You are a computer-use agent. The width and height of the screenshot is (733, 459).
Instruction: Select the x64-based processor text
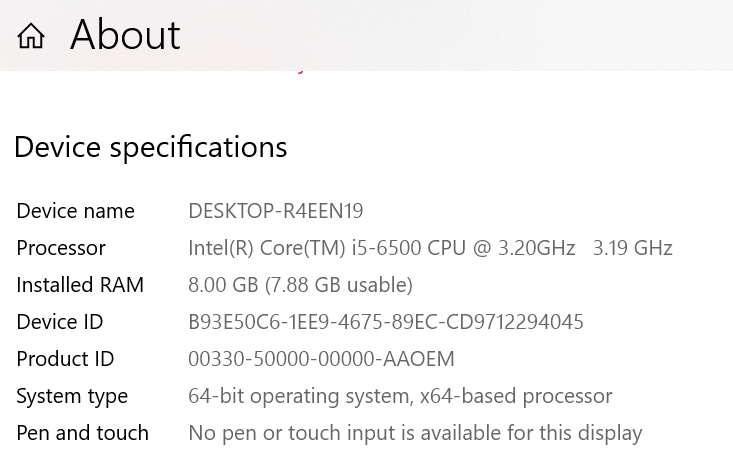tap(516, 397)
